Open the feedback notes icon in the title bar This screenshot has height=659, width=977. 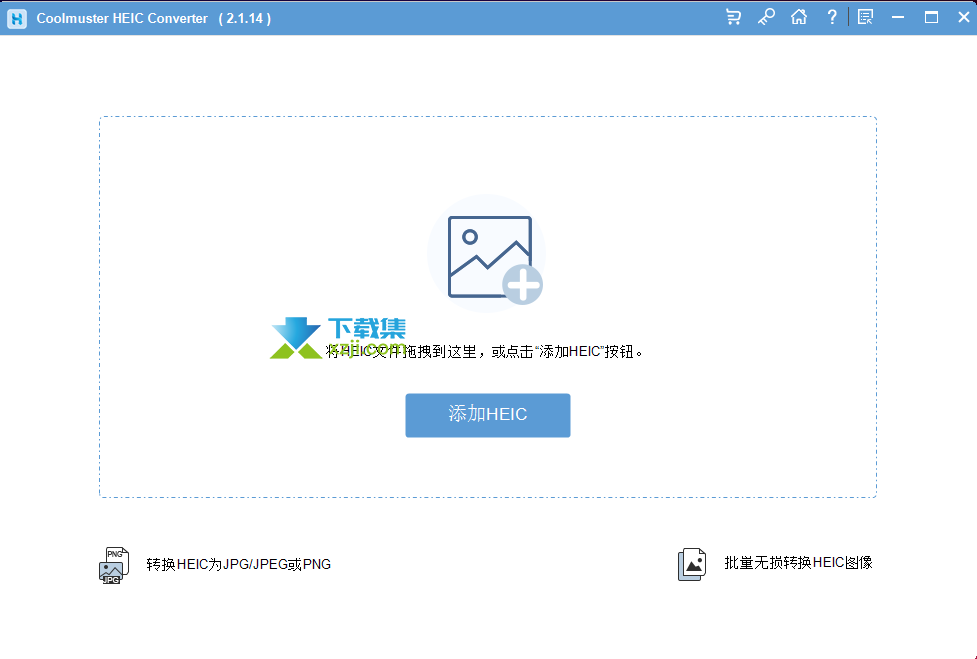[865, 17]
